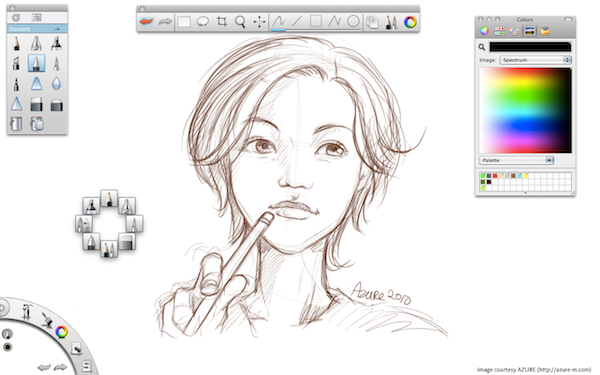Click the red Undo arrow in toolbar
600x375 pixels.
click(146, 22)
